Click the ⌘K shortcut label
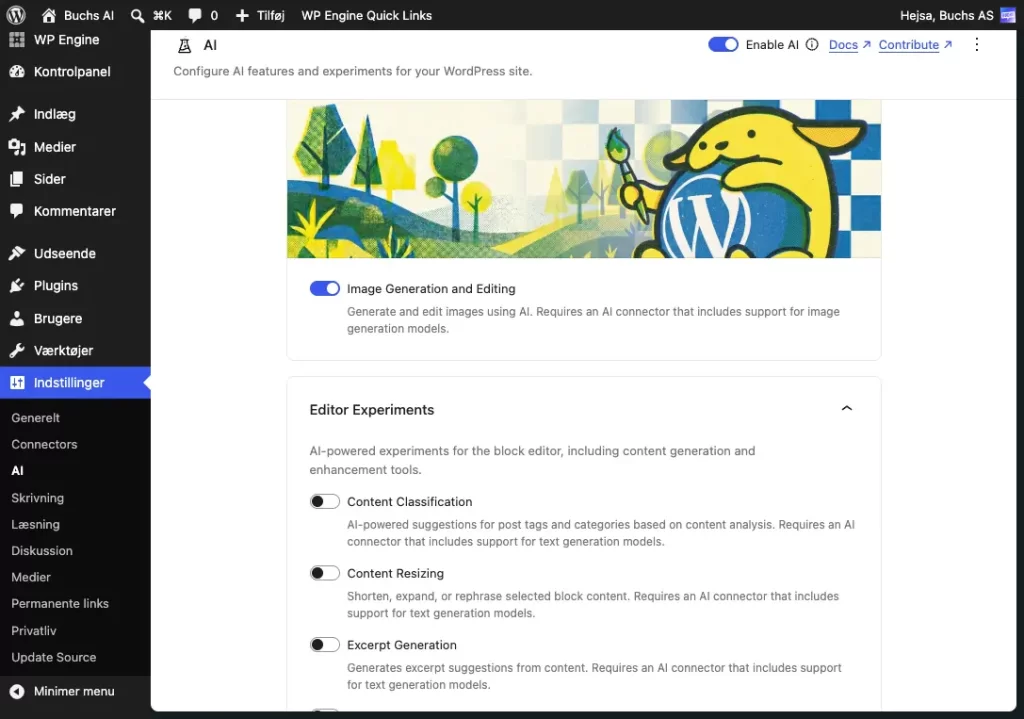The width and height of the screenshot is (1024, 719). click(163, 16)
